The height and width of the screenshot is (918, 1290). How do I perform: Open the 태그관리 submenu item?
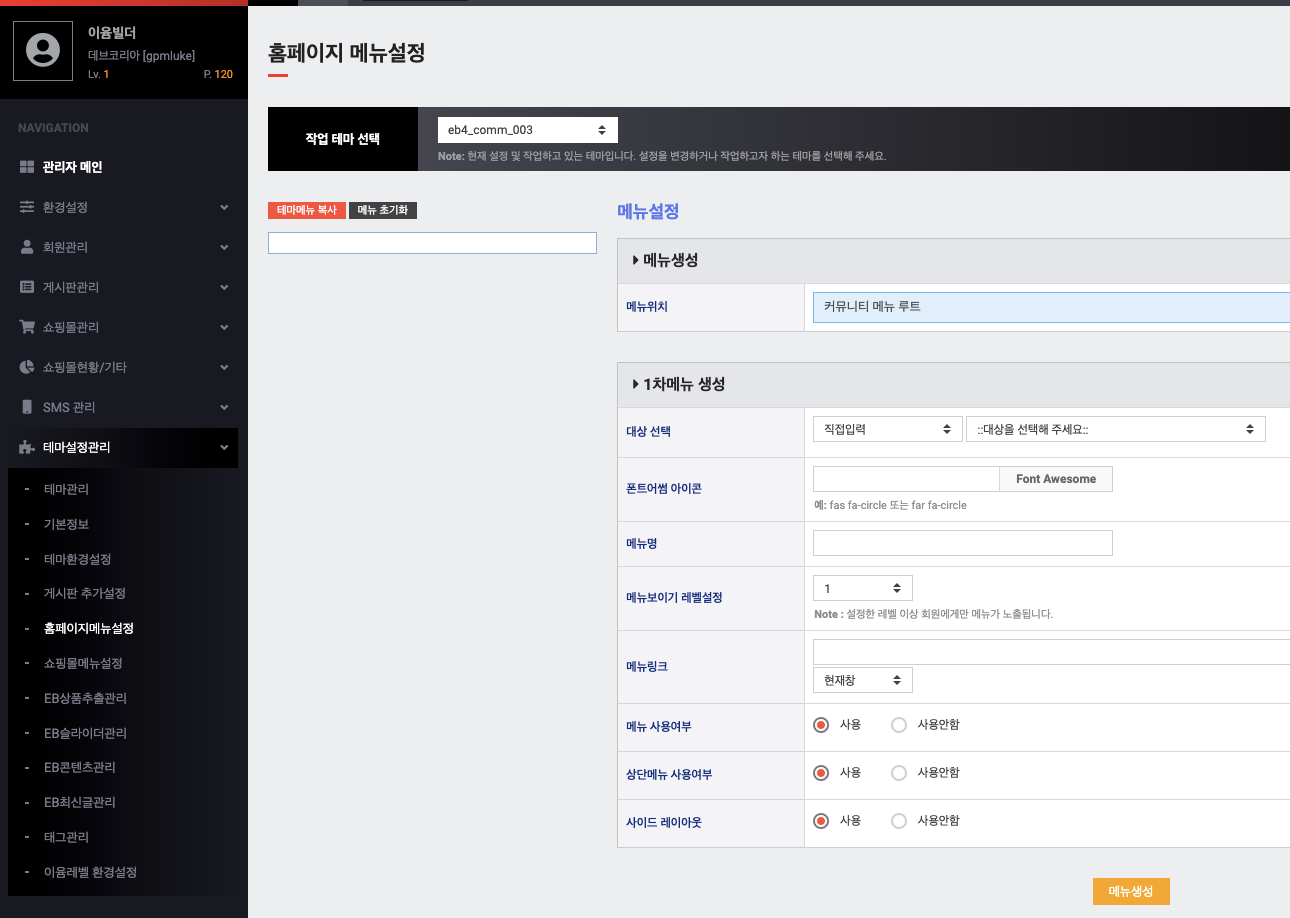(66, 837)
